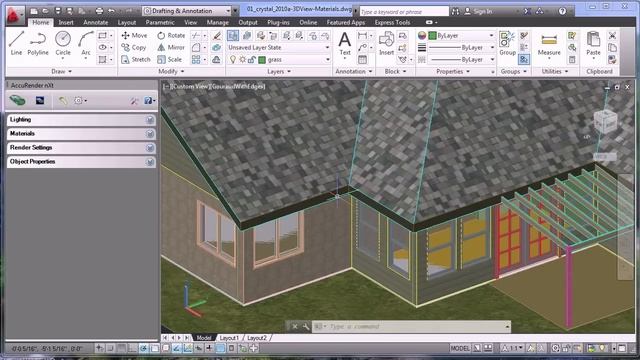Open the ByLayer color dropdown
The height and width of the screenshot is (360, 640).
tap(462, 36)
